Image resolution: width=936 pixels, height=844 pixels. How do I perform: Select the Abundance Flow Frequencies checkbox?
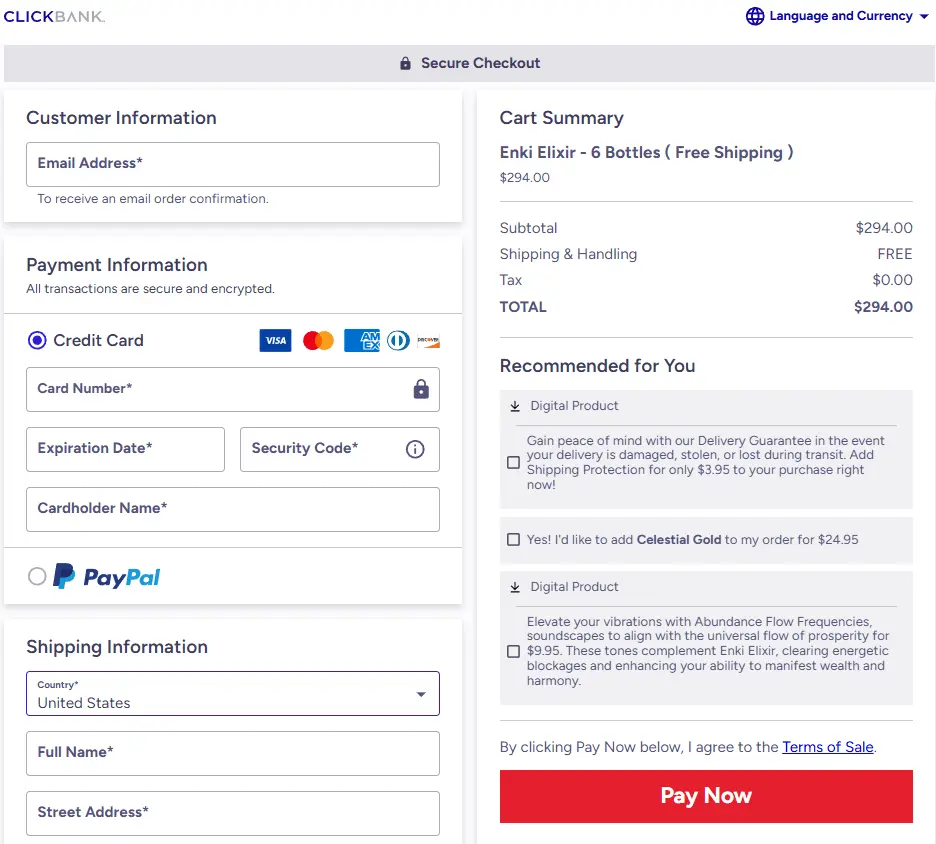pyautogui.click(x=513, y=651)
